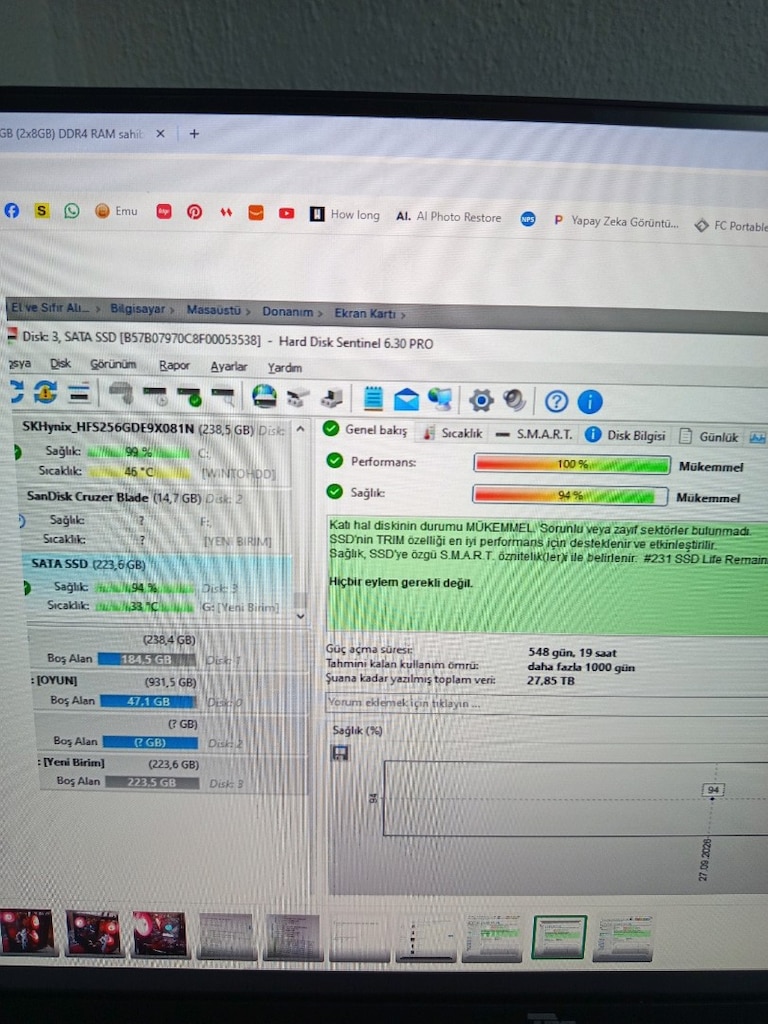Click the networked computer monitor icon
Screen dimensions: 768x1024
click(440, 399)
